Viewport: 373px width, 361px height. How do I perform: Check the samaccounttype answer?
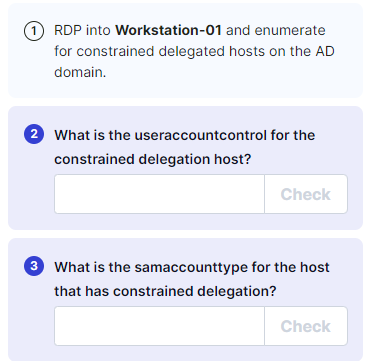[306, 326]
